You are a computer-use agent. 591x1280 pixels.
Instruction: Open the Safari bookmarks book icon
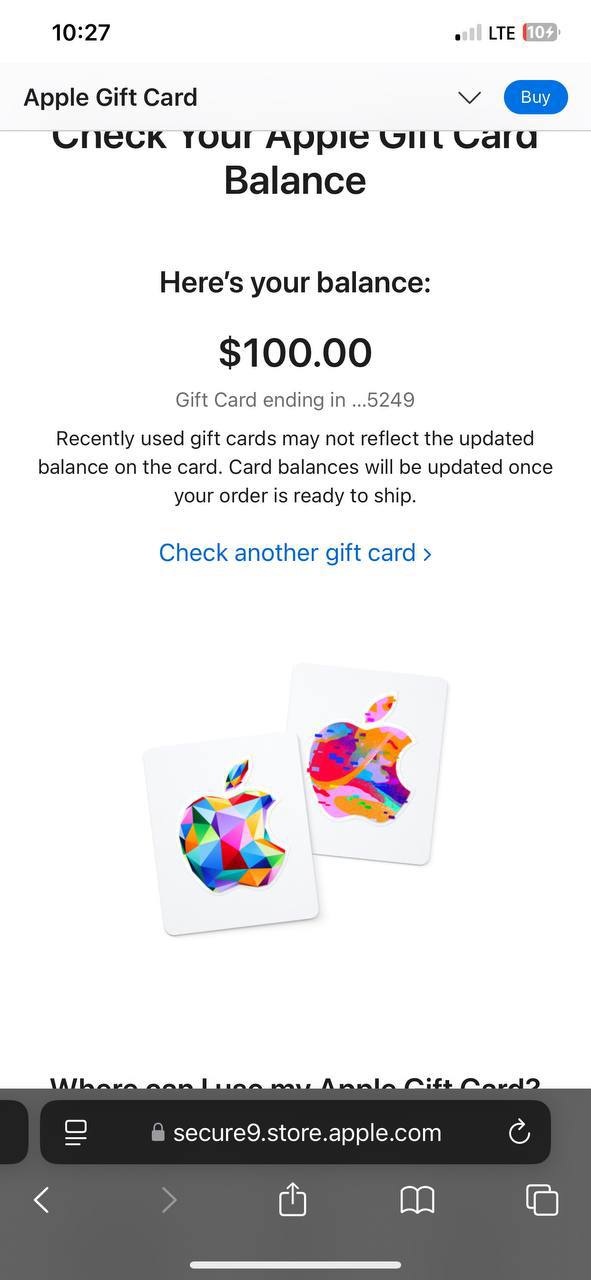417,1200
